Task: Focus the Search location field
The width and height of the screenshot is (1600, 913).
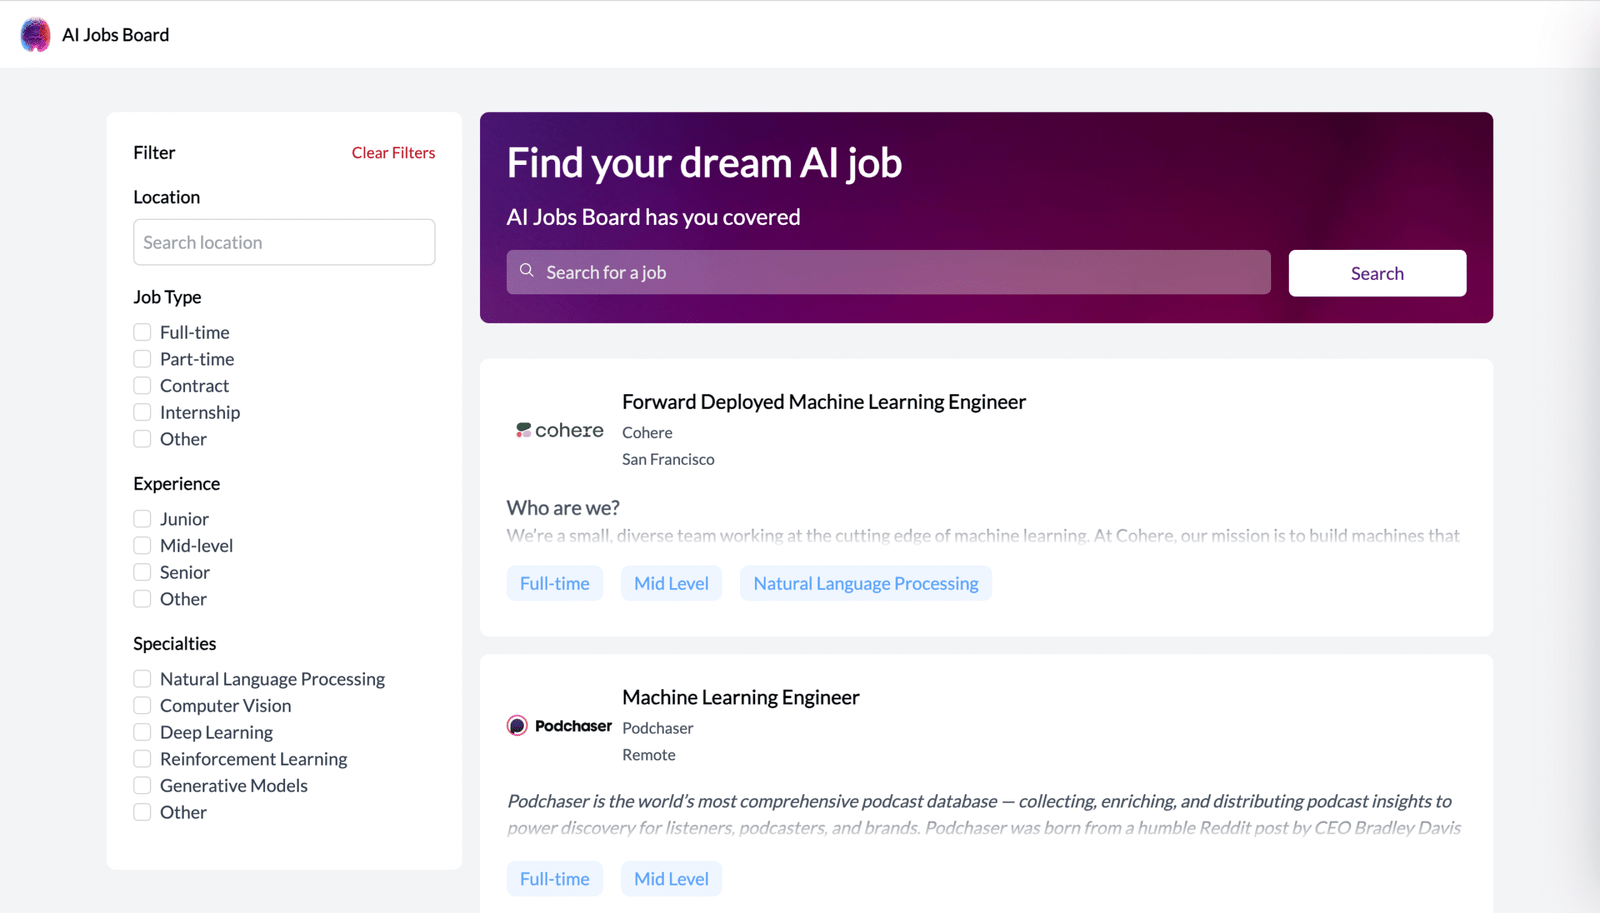Action: point(284,242)
